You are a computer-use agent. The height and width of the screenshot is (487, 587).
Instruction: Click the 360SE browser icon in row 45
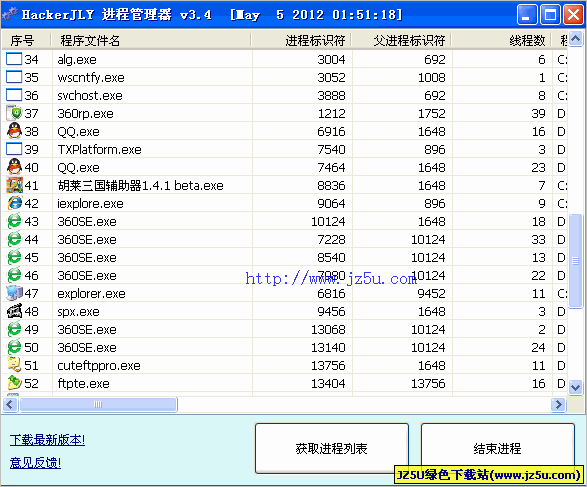14,257
